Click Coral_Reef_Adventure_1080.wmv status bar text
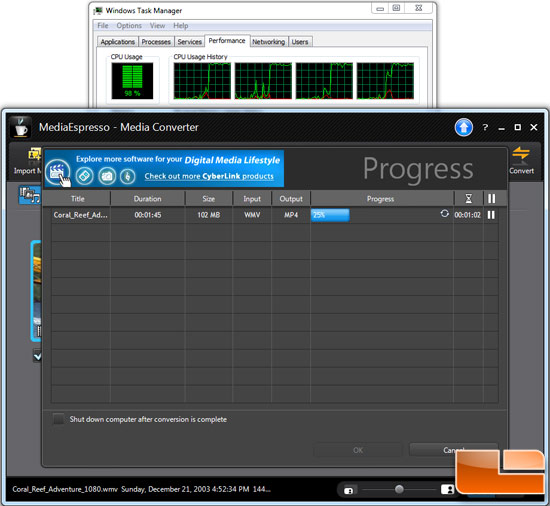The width and height of the screenshot is (550, 506). (65, 489)
